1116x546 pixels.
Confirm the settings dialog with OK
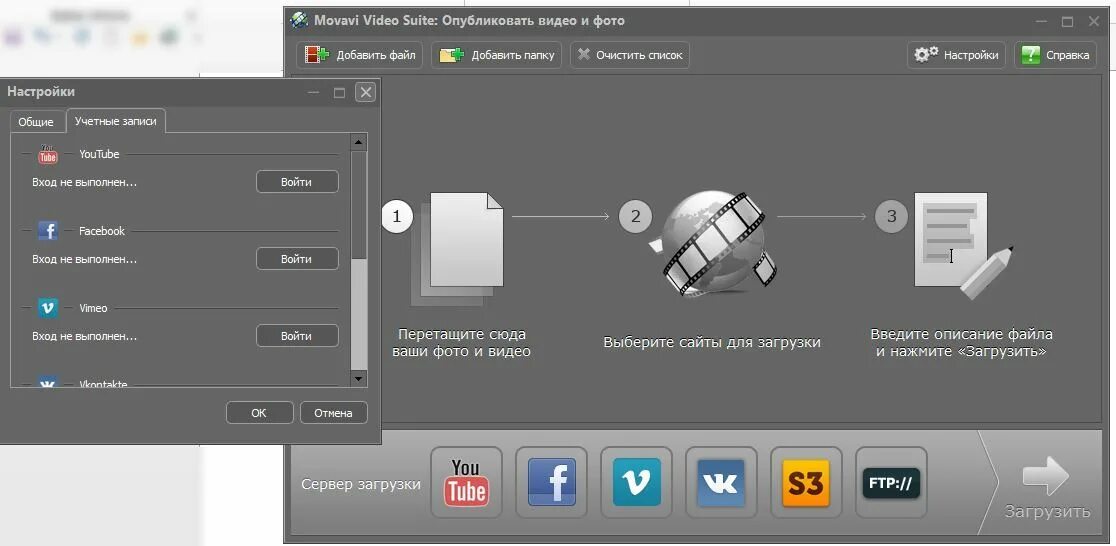259,412
